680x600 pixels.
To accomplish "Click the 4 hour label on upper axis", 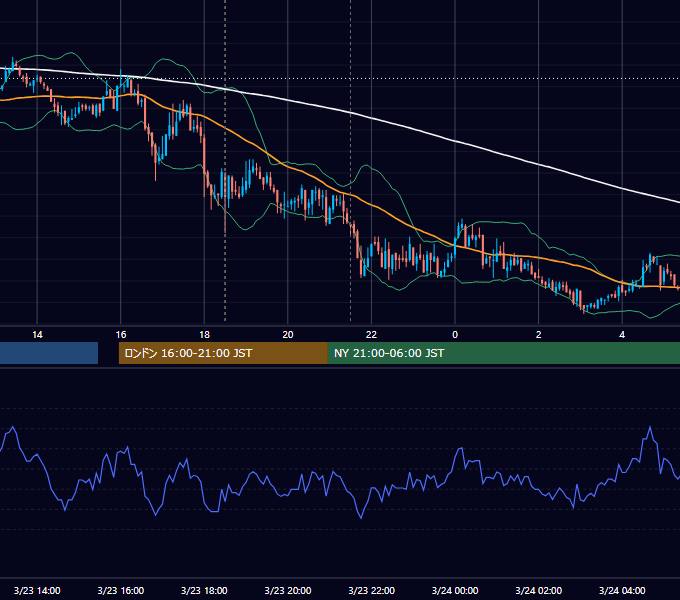I will 622,335.
